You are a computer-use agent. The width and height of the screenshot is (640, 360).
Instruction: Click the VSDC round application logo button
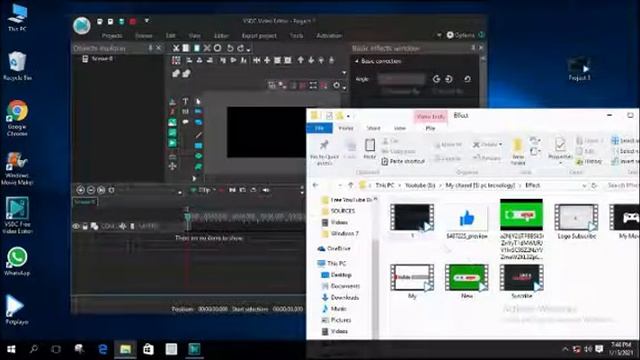(x=82, y=25)
